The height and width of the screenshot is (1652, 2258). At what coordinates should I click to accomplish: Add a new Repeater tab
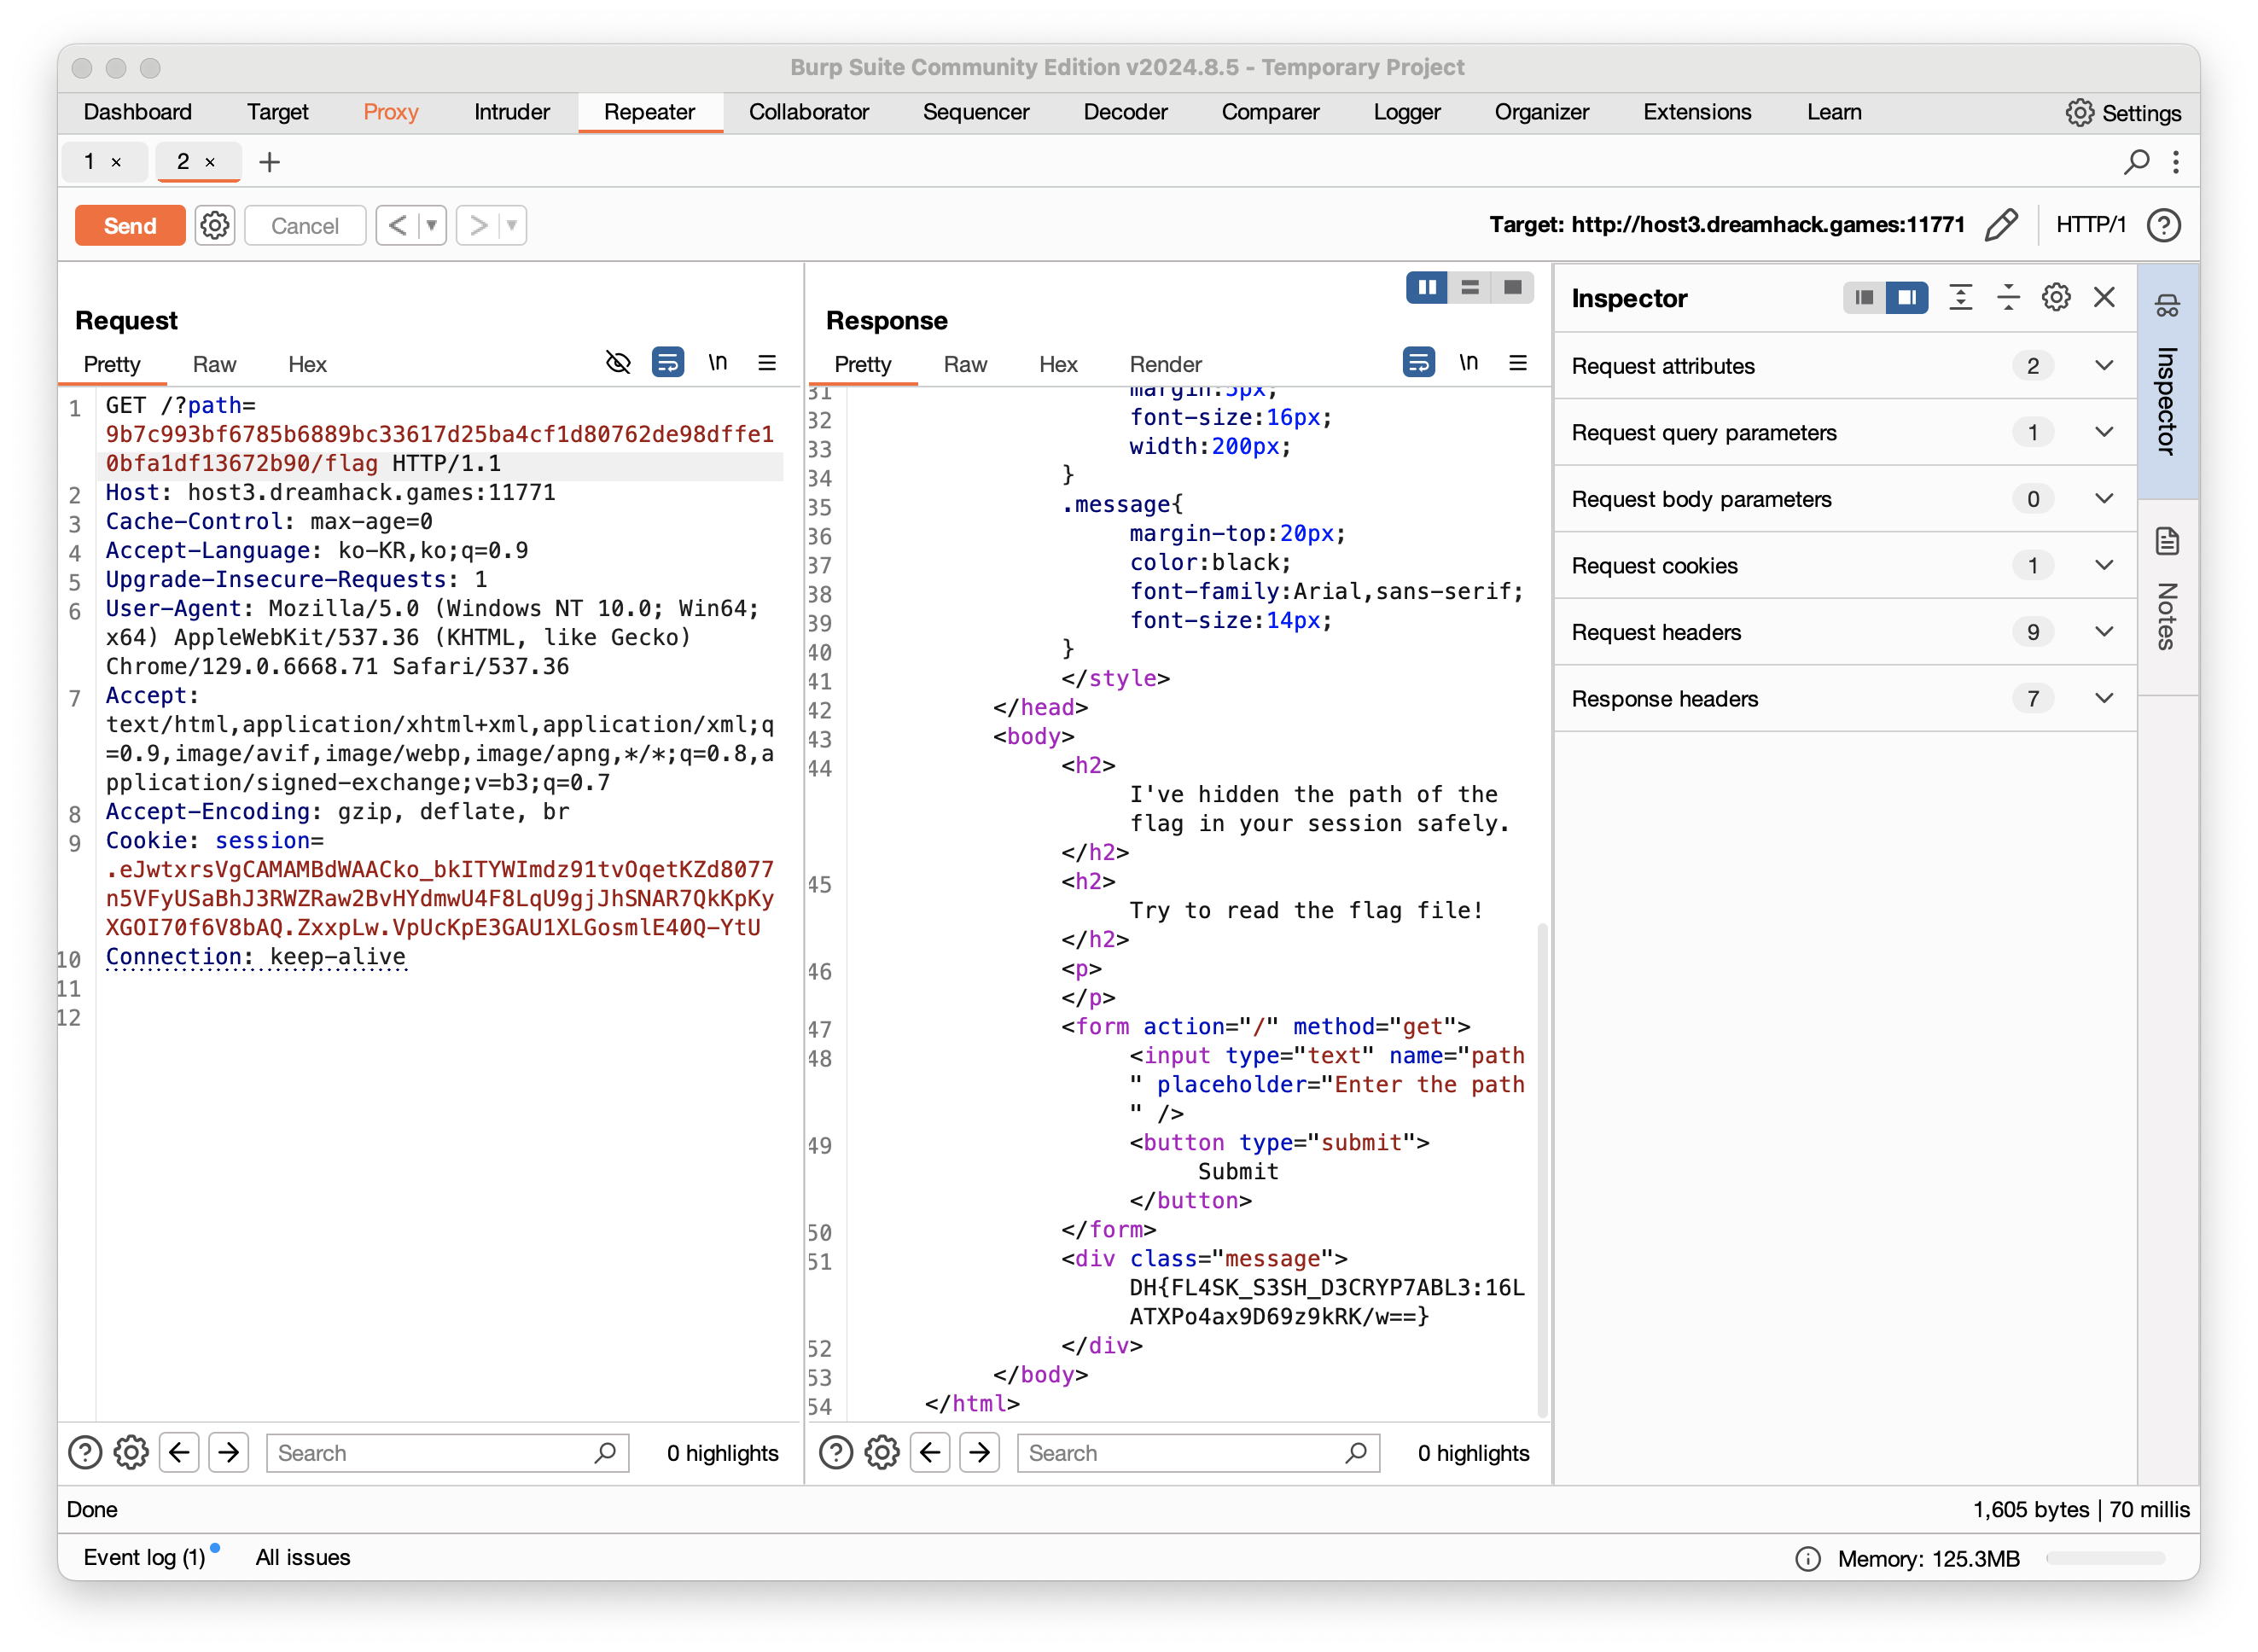point(269,162)
